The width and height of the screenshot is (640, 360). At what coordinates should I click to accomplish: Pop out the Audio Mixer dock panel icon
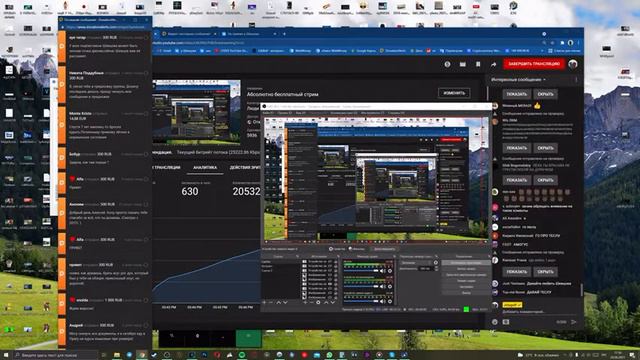coord(394,256)
